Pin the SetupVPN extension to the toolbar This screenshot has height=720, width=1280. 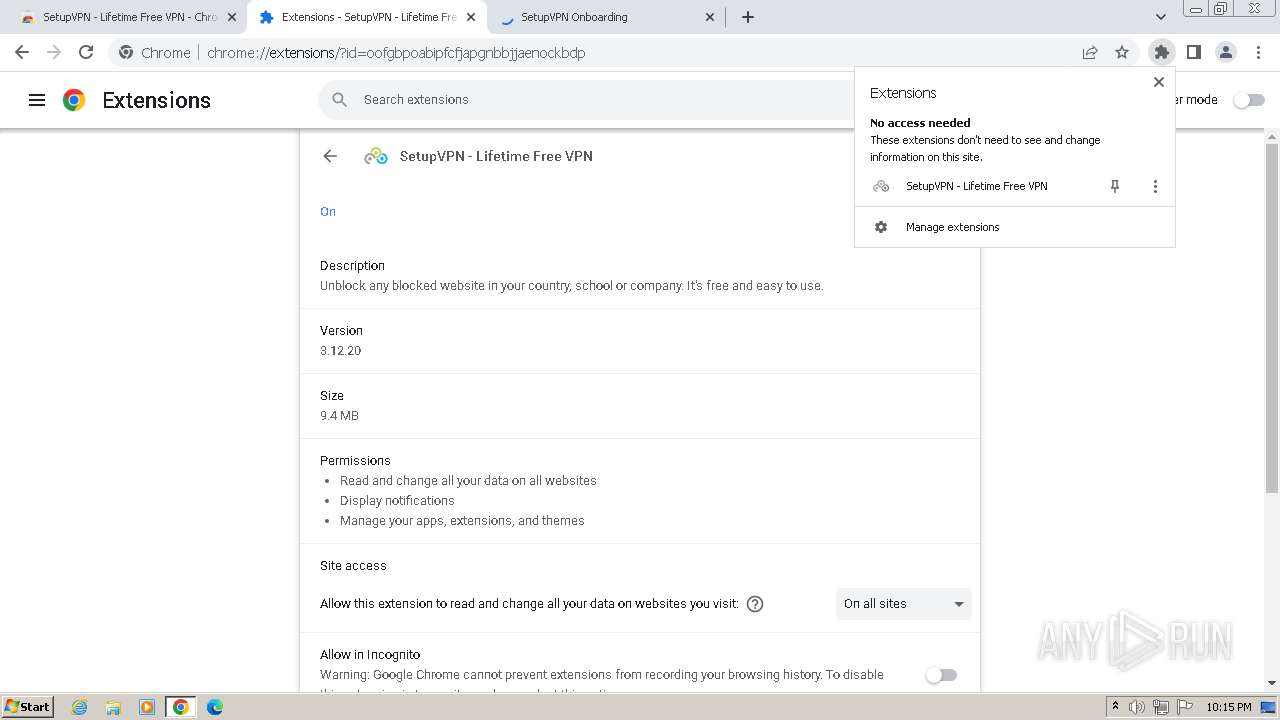1115,186
